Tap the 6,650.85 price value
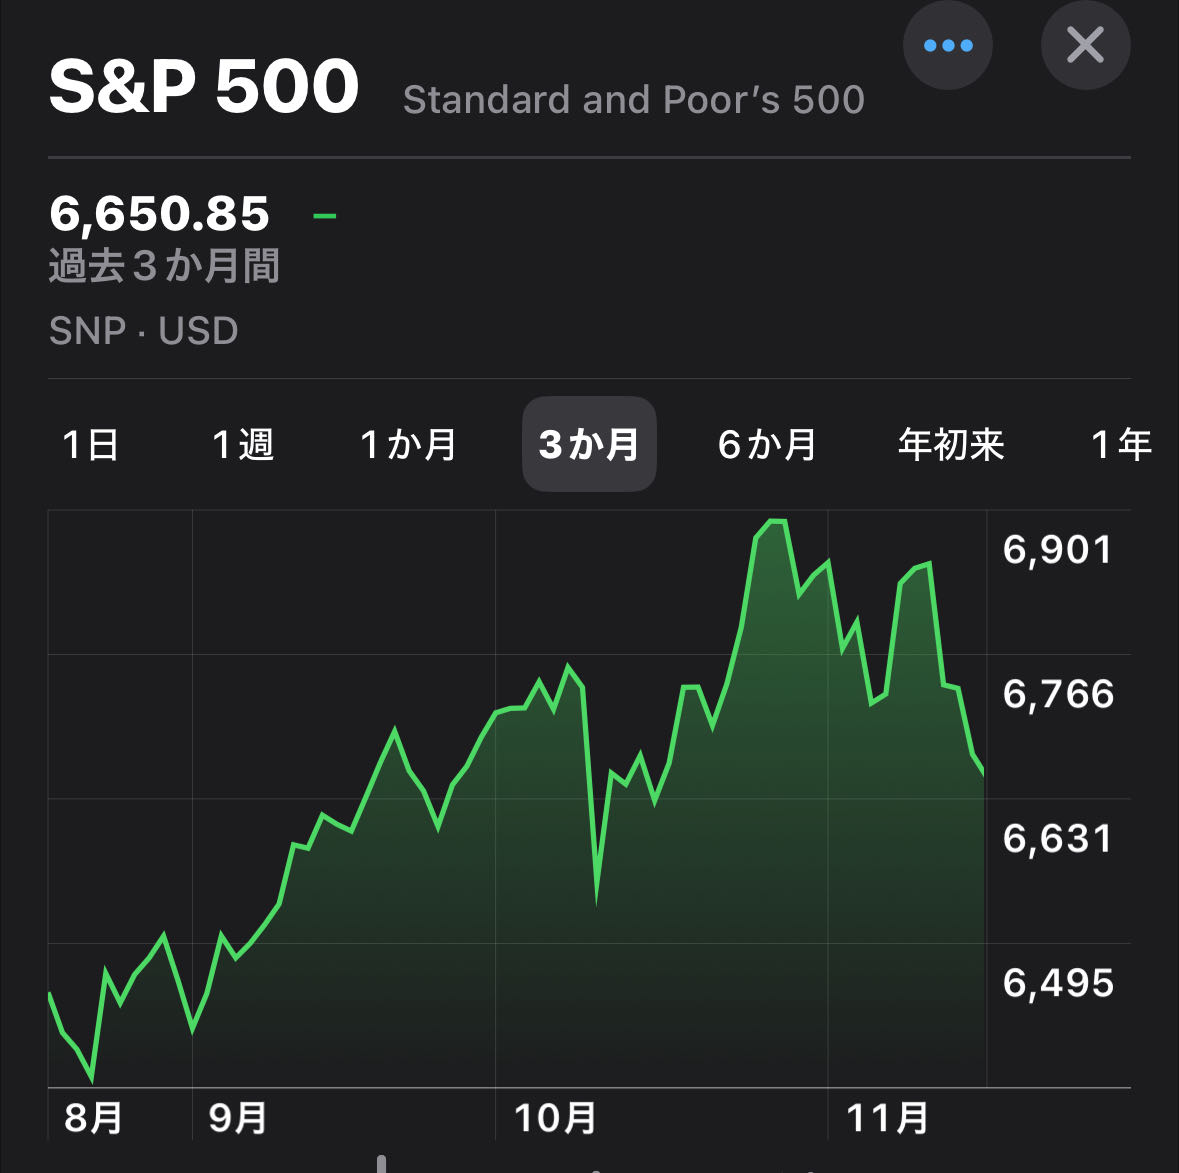This screenshot has height=1173, width=1179. click(160, 213)
